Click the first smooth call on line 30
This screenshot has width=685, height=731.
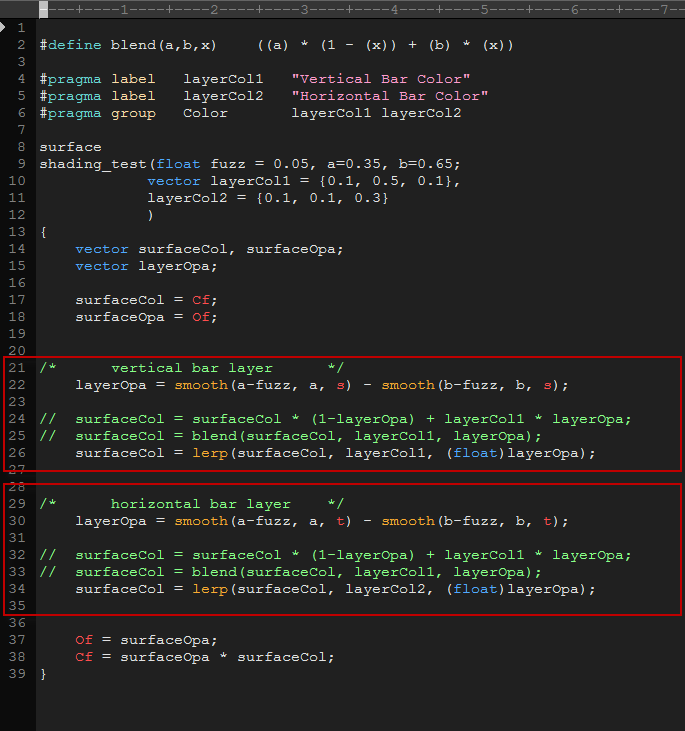[x=201, y=521]
